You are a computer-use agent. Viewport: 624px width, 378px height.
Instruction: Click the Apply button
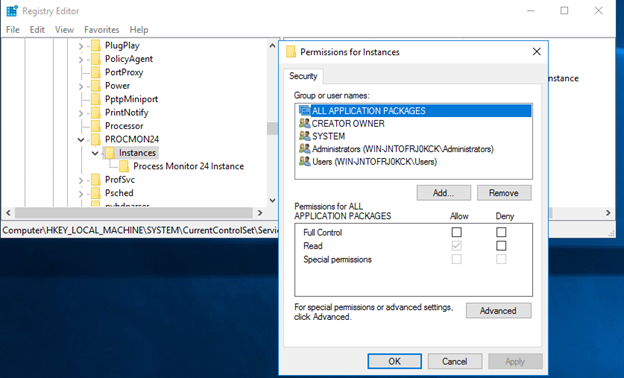point(515,361)
